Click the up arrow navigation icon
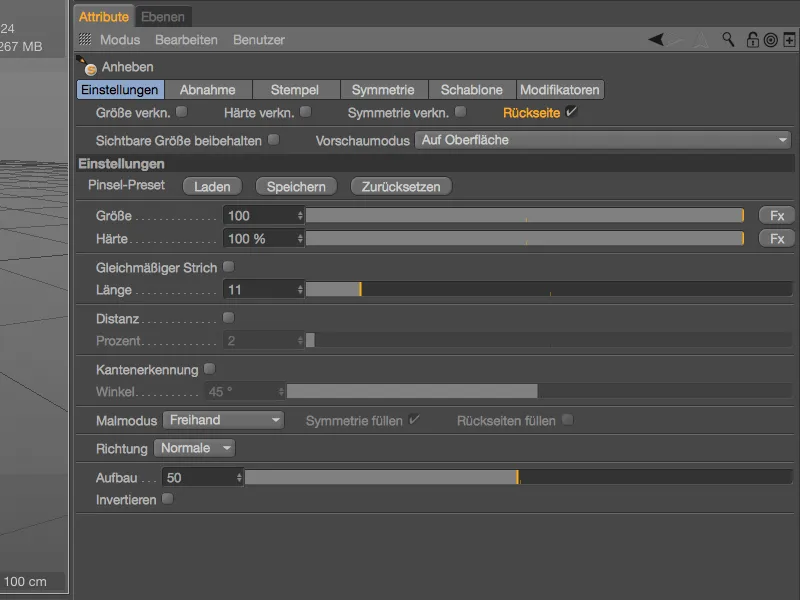 coord(702,39)
